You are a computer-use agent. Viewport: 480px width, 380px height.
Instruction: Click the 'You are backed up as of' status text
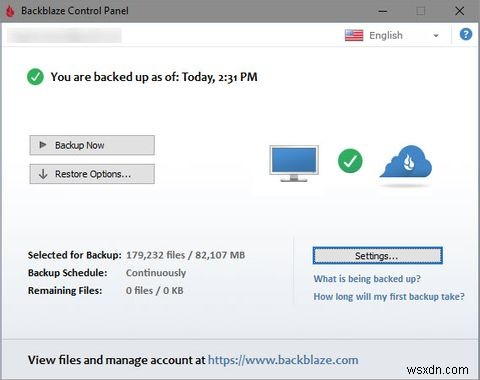154,77
